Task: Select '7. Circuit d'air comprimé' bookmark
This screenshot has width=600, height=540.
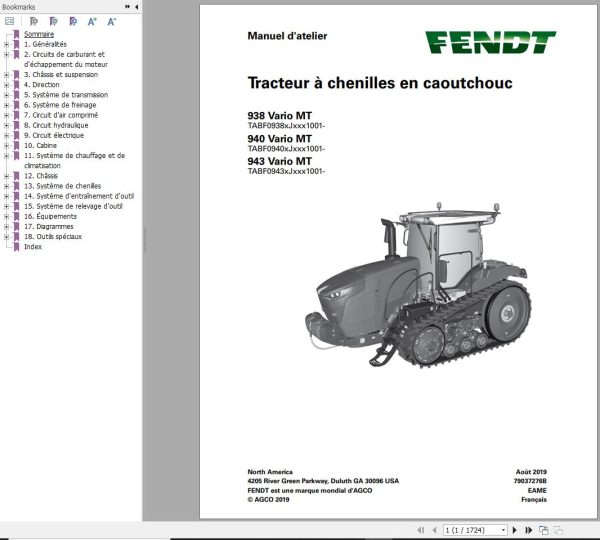Action: pos(61,115)
